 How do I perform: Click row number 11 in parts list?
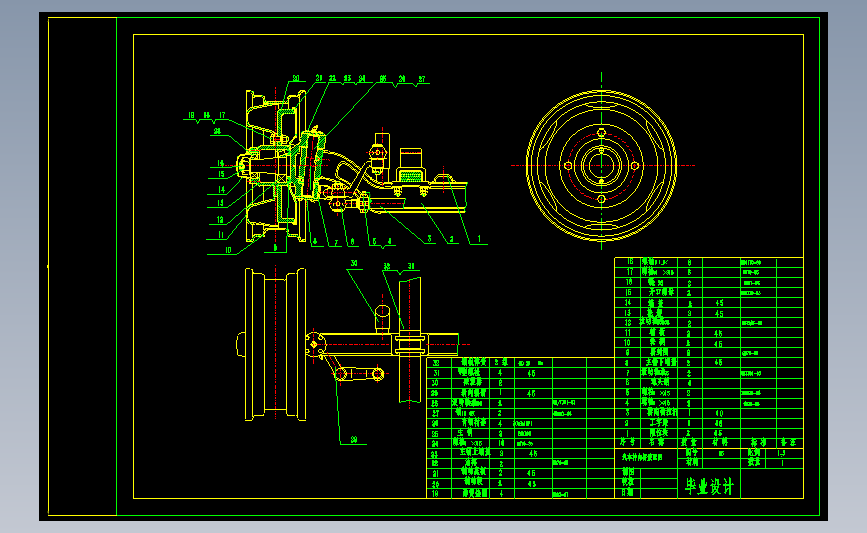click(x=628, y=333)
